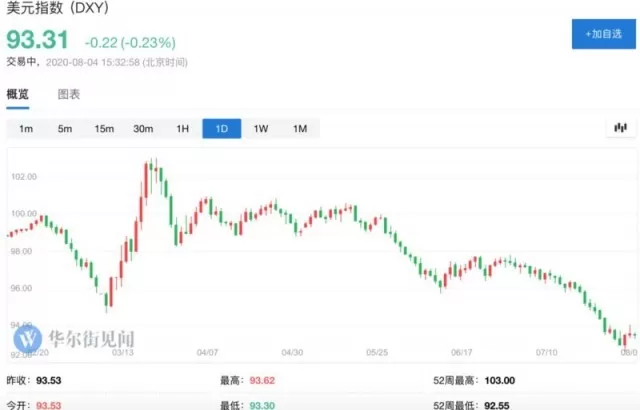Click the 93.31 current price
Viewport: 640px width, 410px height.
pyautogui.click(x=38, y=40)
